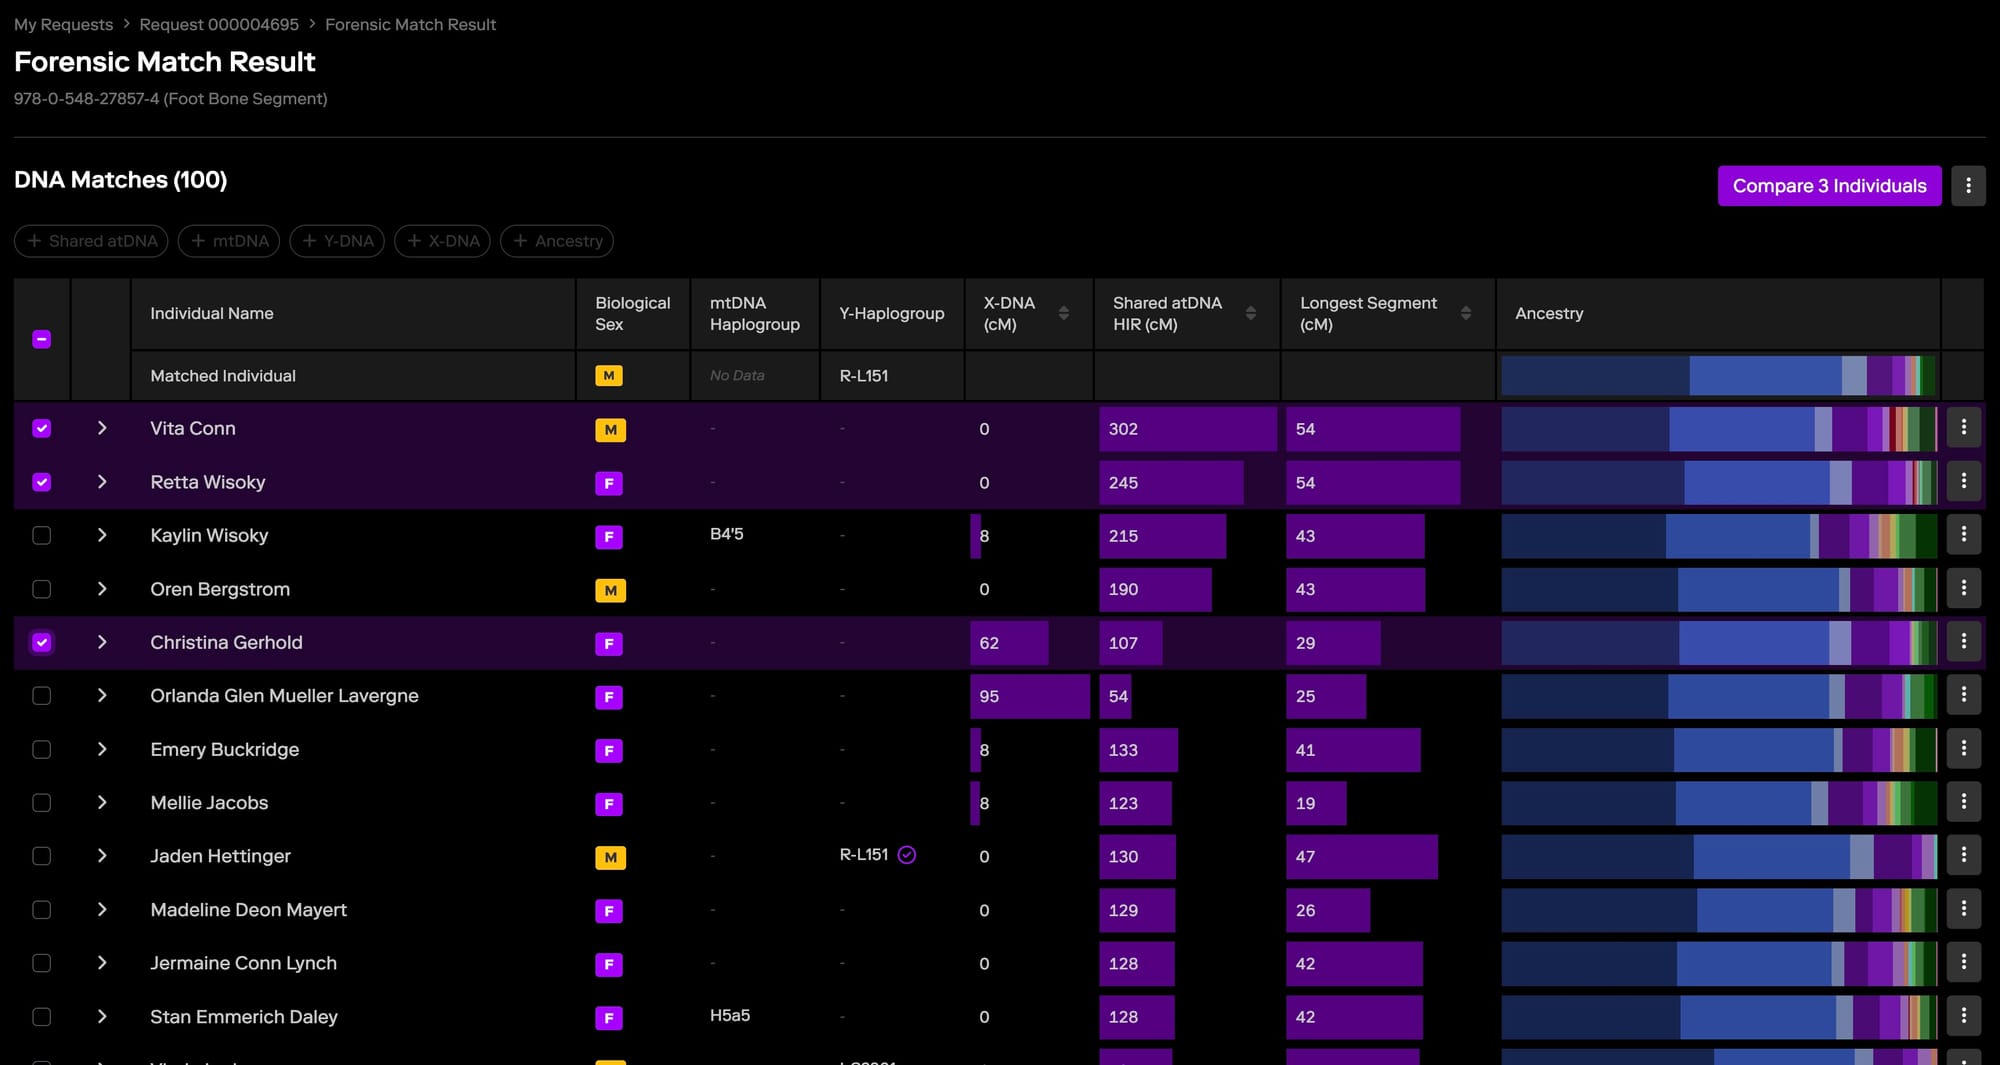Image resolution: width=2000 pixels, height=1065 pixels.
Task: Sort by X-DNA (cM) column
Action: [x=1063, y=313]
